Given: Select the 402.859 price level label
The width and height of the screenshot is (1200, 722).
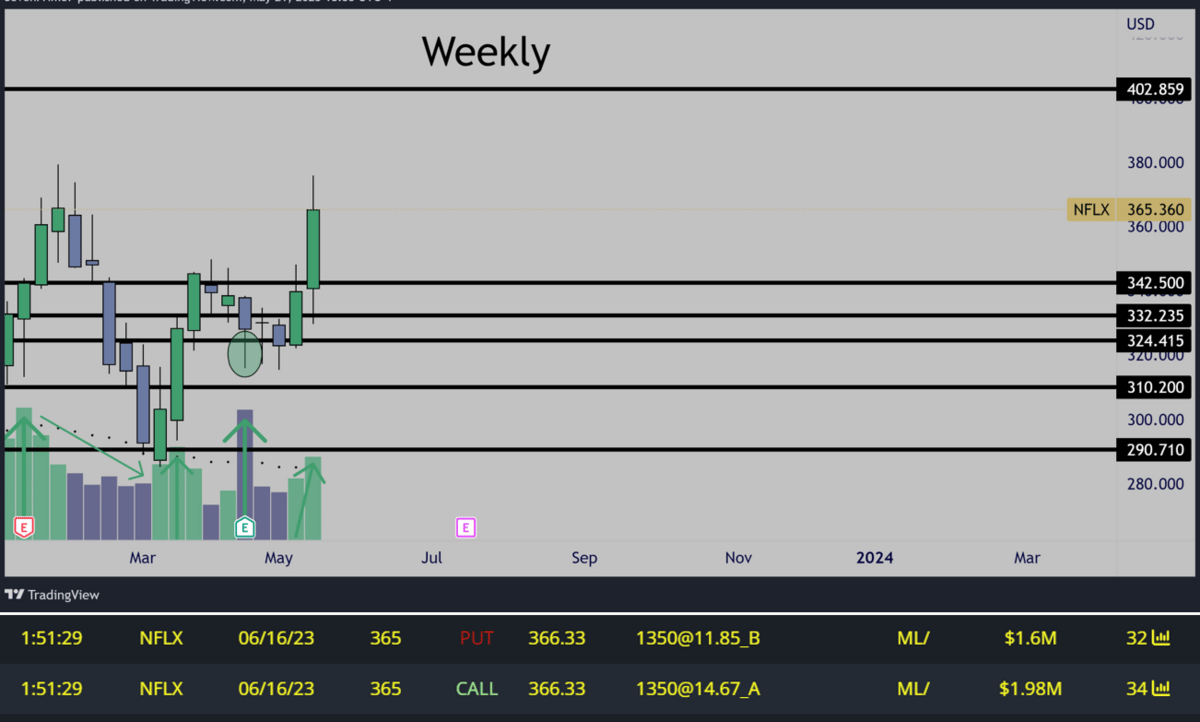Looking at the screenshot, I should 1155,90.
